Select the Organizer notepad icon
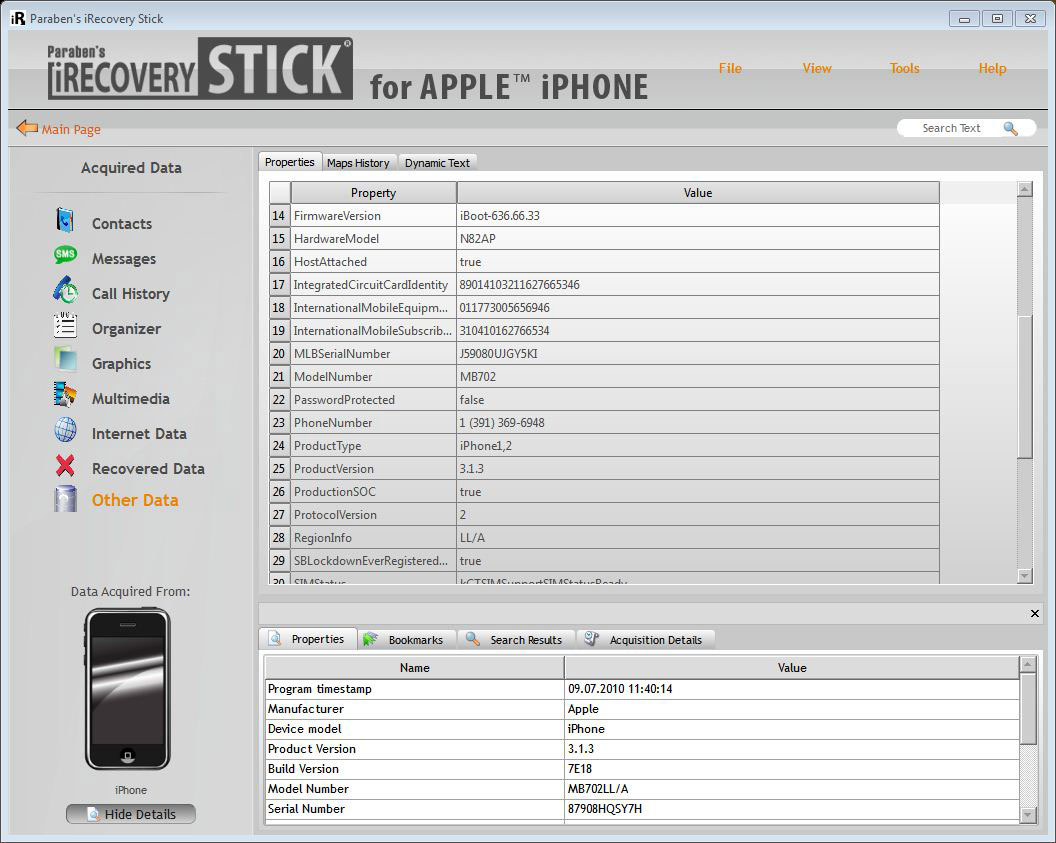The image size is (1056, 843). click(65, 325)
